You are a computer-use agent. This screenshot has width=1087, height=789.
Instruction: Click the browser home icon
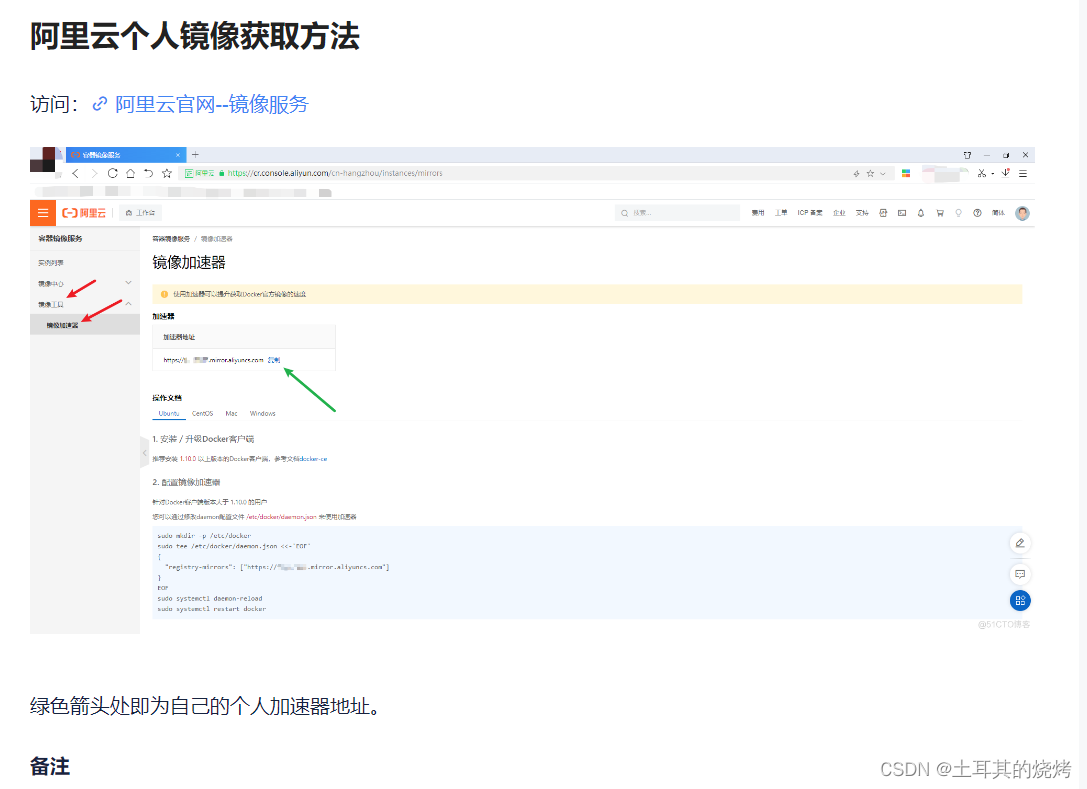tap(130, 173)
